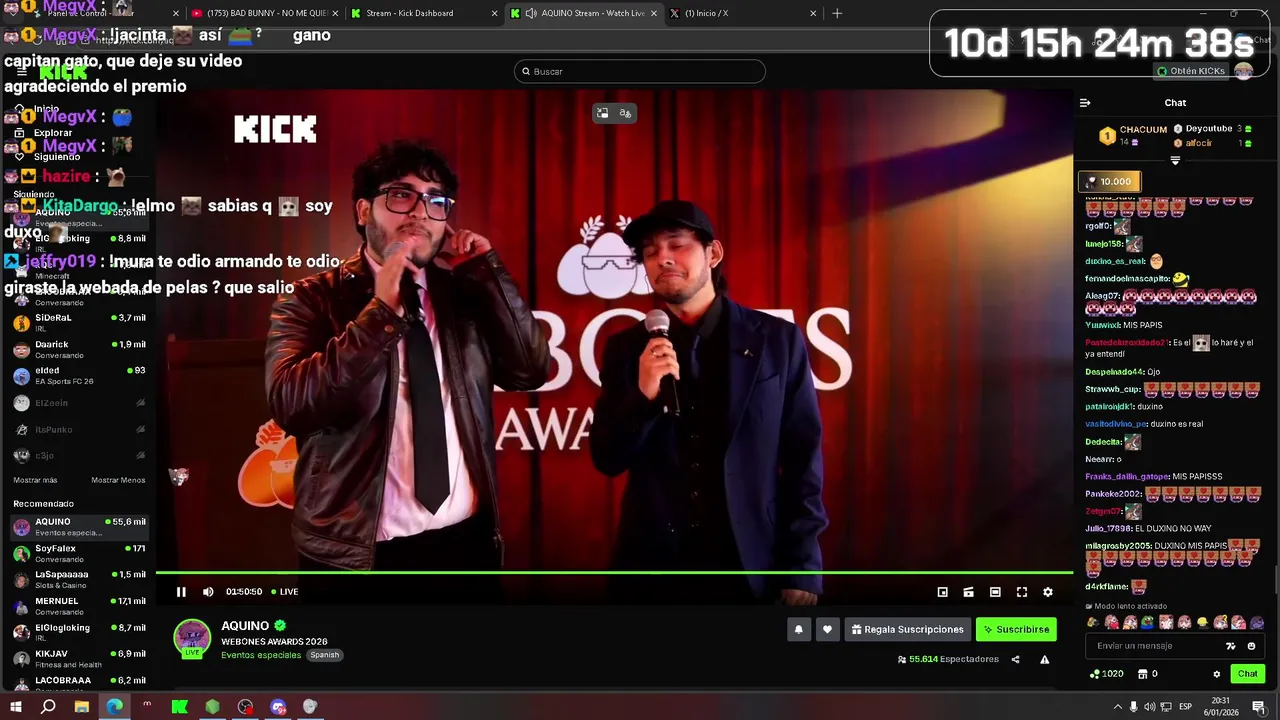Click the video progress bar
The width and height of the screenshot is (1280, 720).
click(x=614, y=573)
